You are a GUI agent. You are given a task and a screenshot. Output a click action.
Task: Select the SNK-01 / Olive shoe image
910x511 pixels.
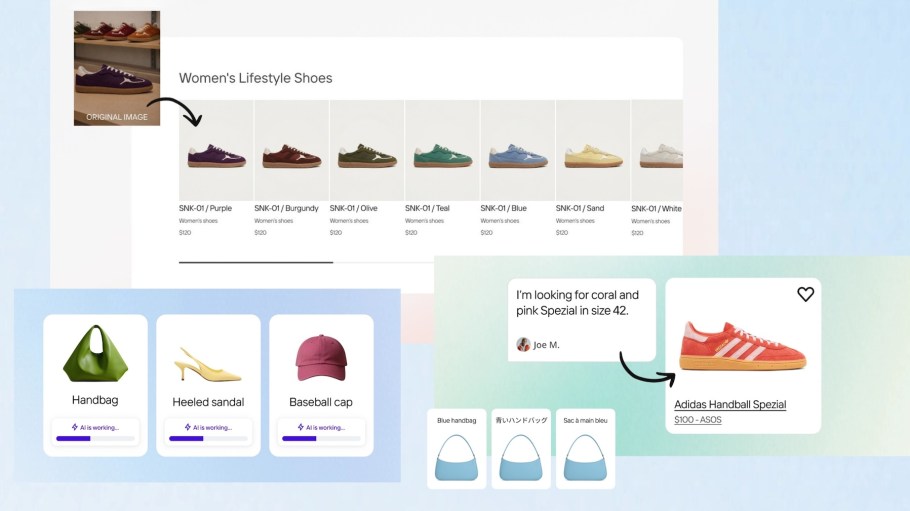point(367,150)
